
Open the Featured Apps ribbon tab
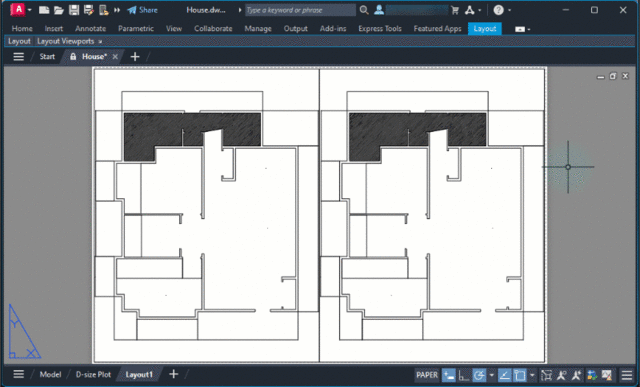(x=438, y=29)
